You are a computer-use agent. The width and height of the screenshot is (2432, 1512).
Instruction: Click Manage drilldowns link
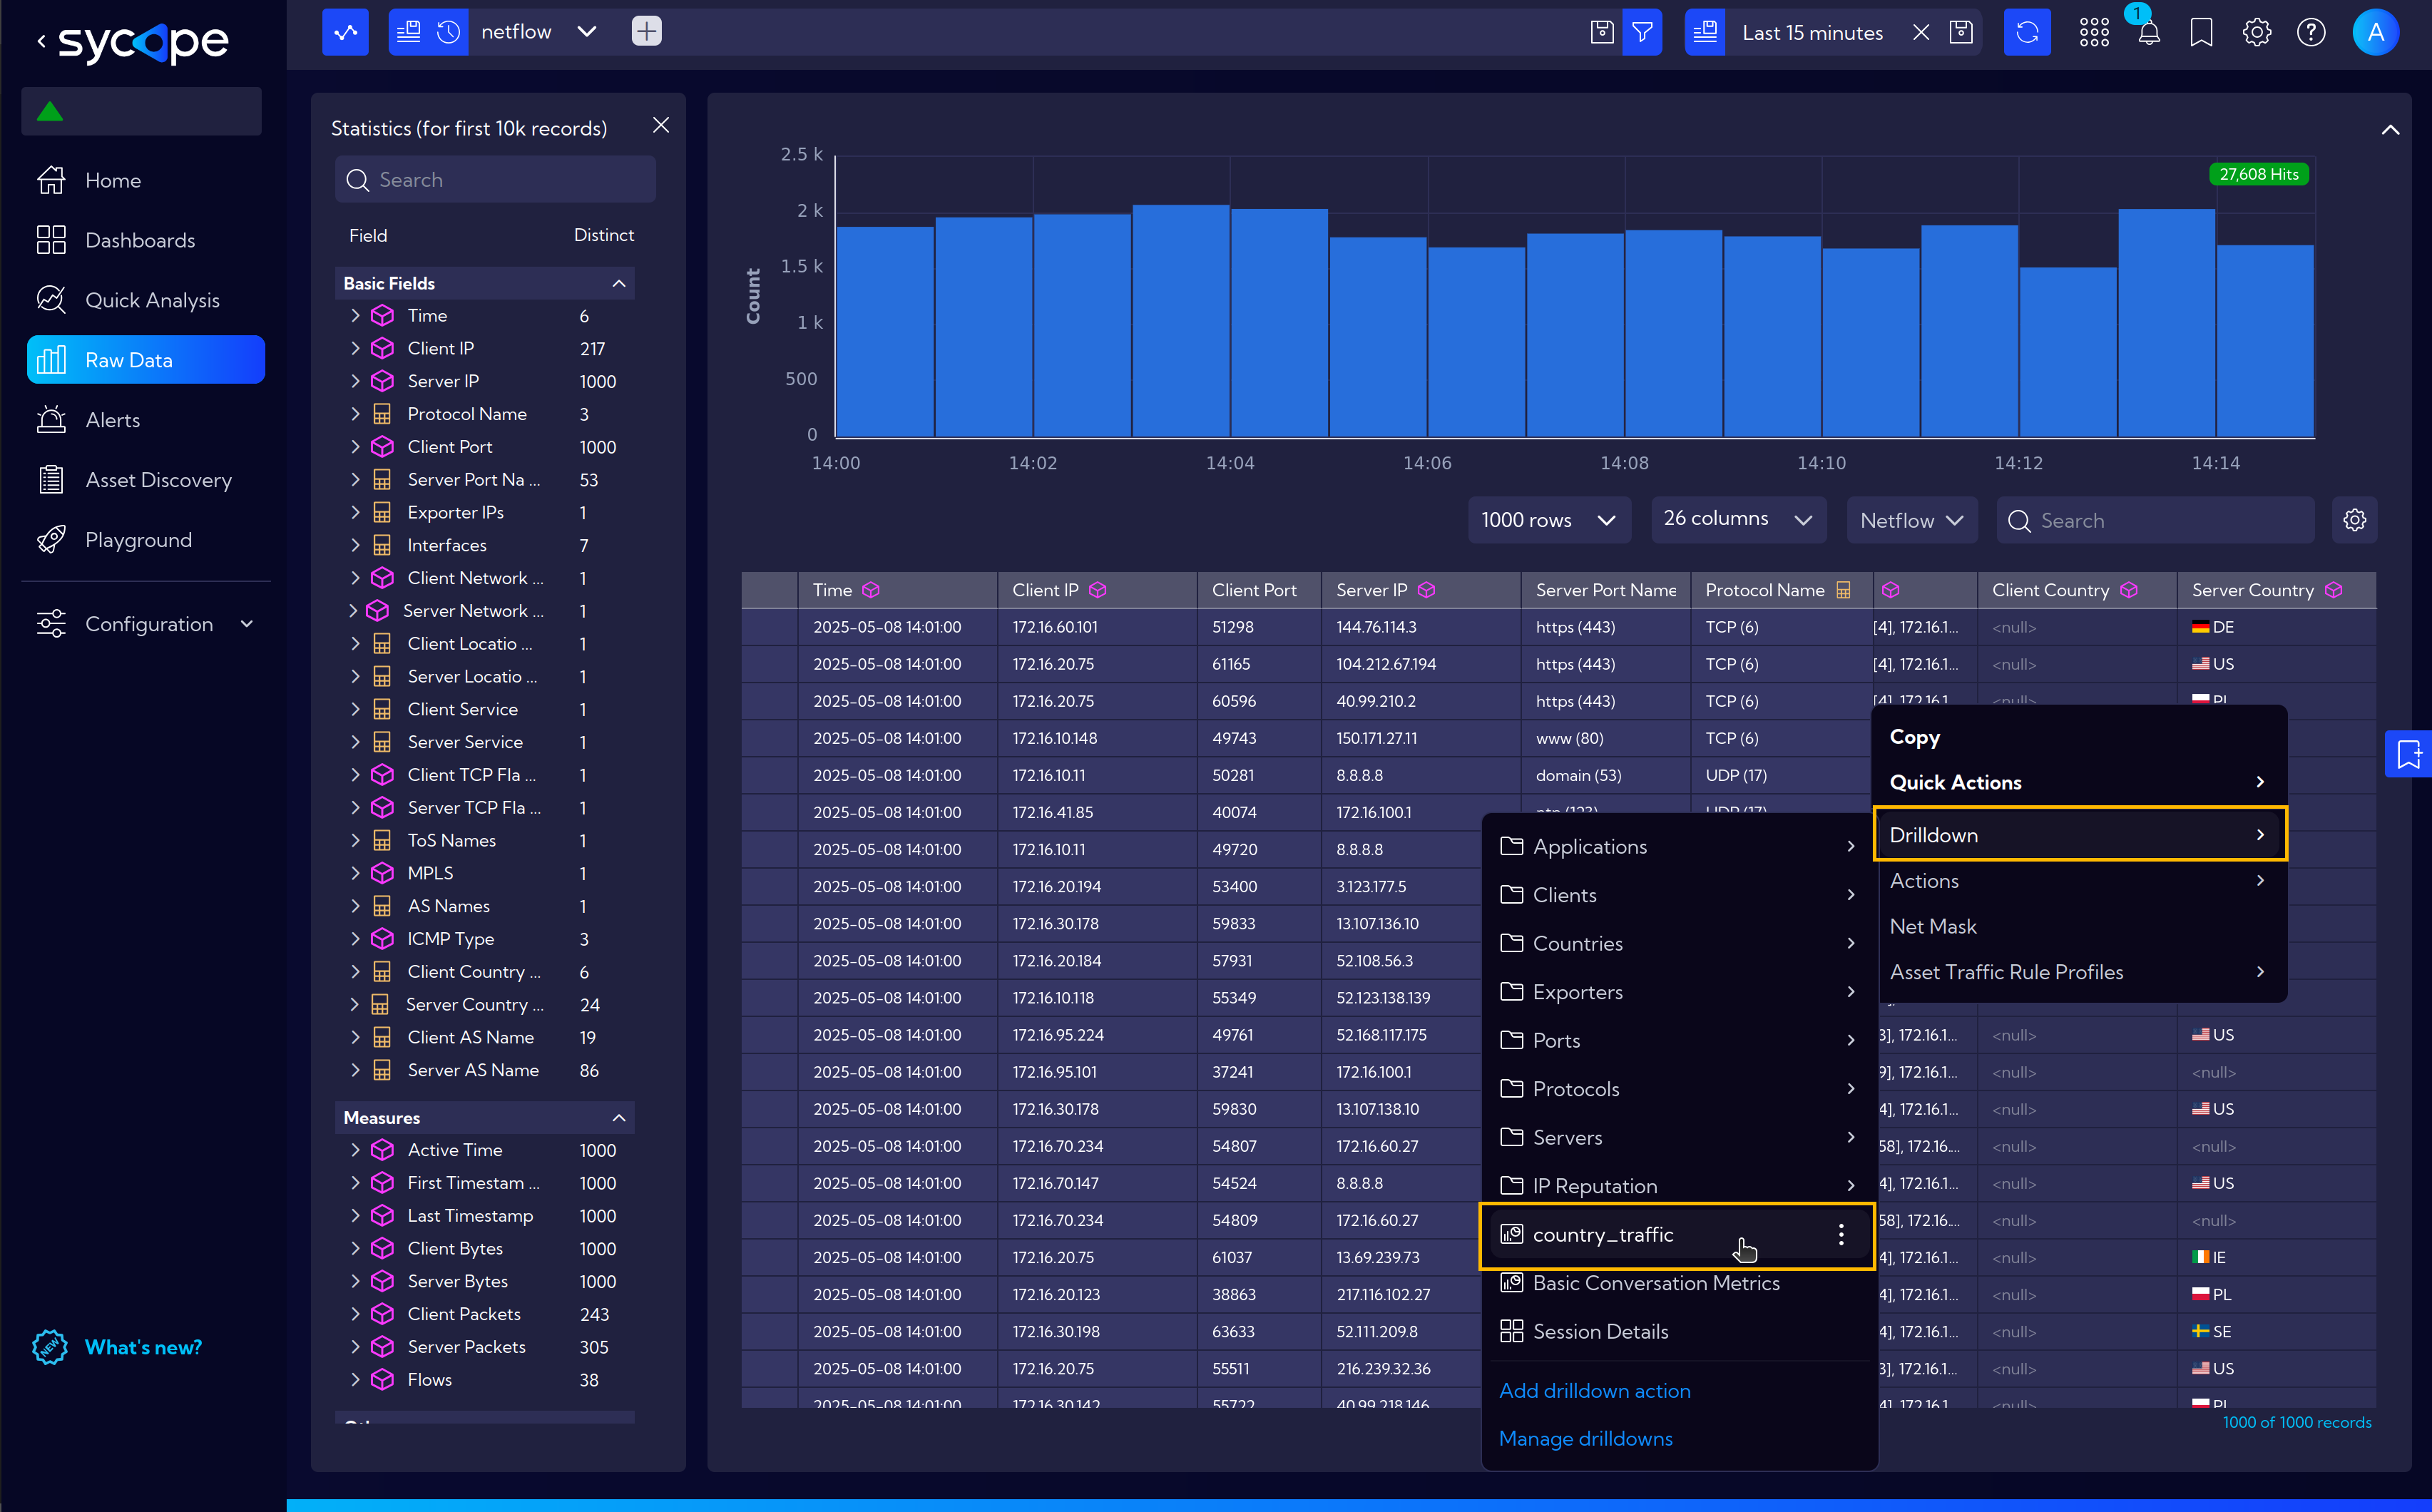pyautogui.click(x=1586, y=1439)
